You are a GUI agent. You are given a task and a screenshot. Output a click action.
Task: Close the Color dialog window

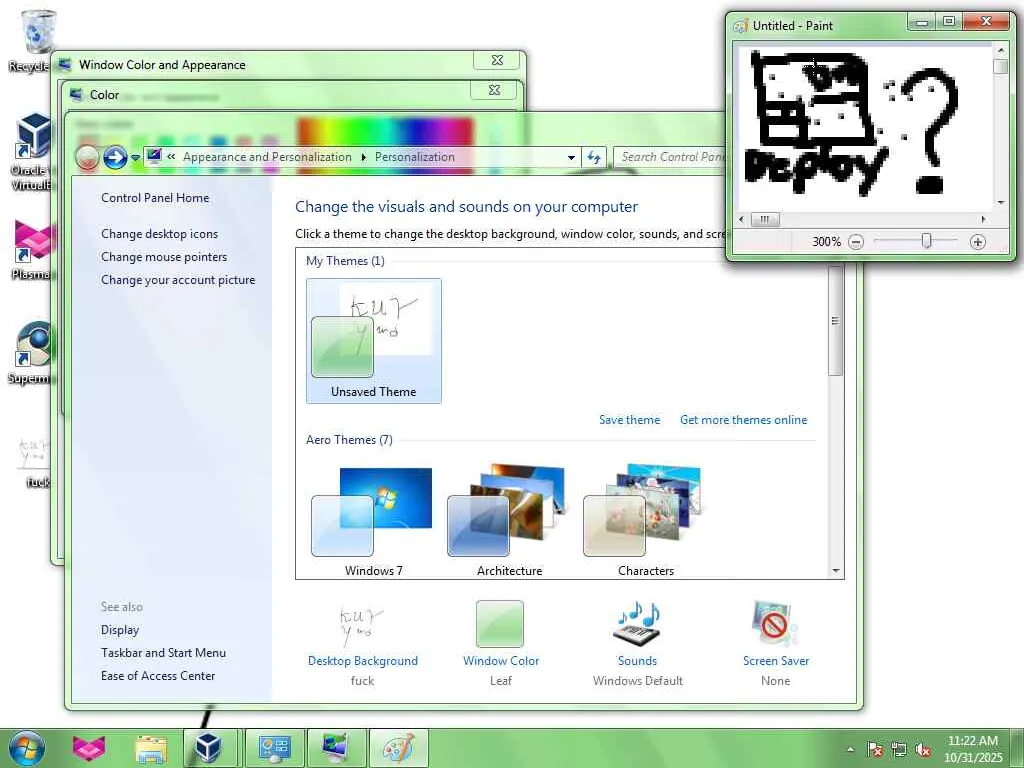[494, 90]
